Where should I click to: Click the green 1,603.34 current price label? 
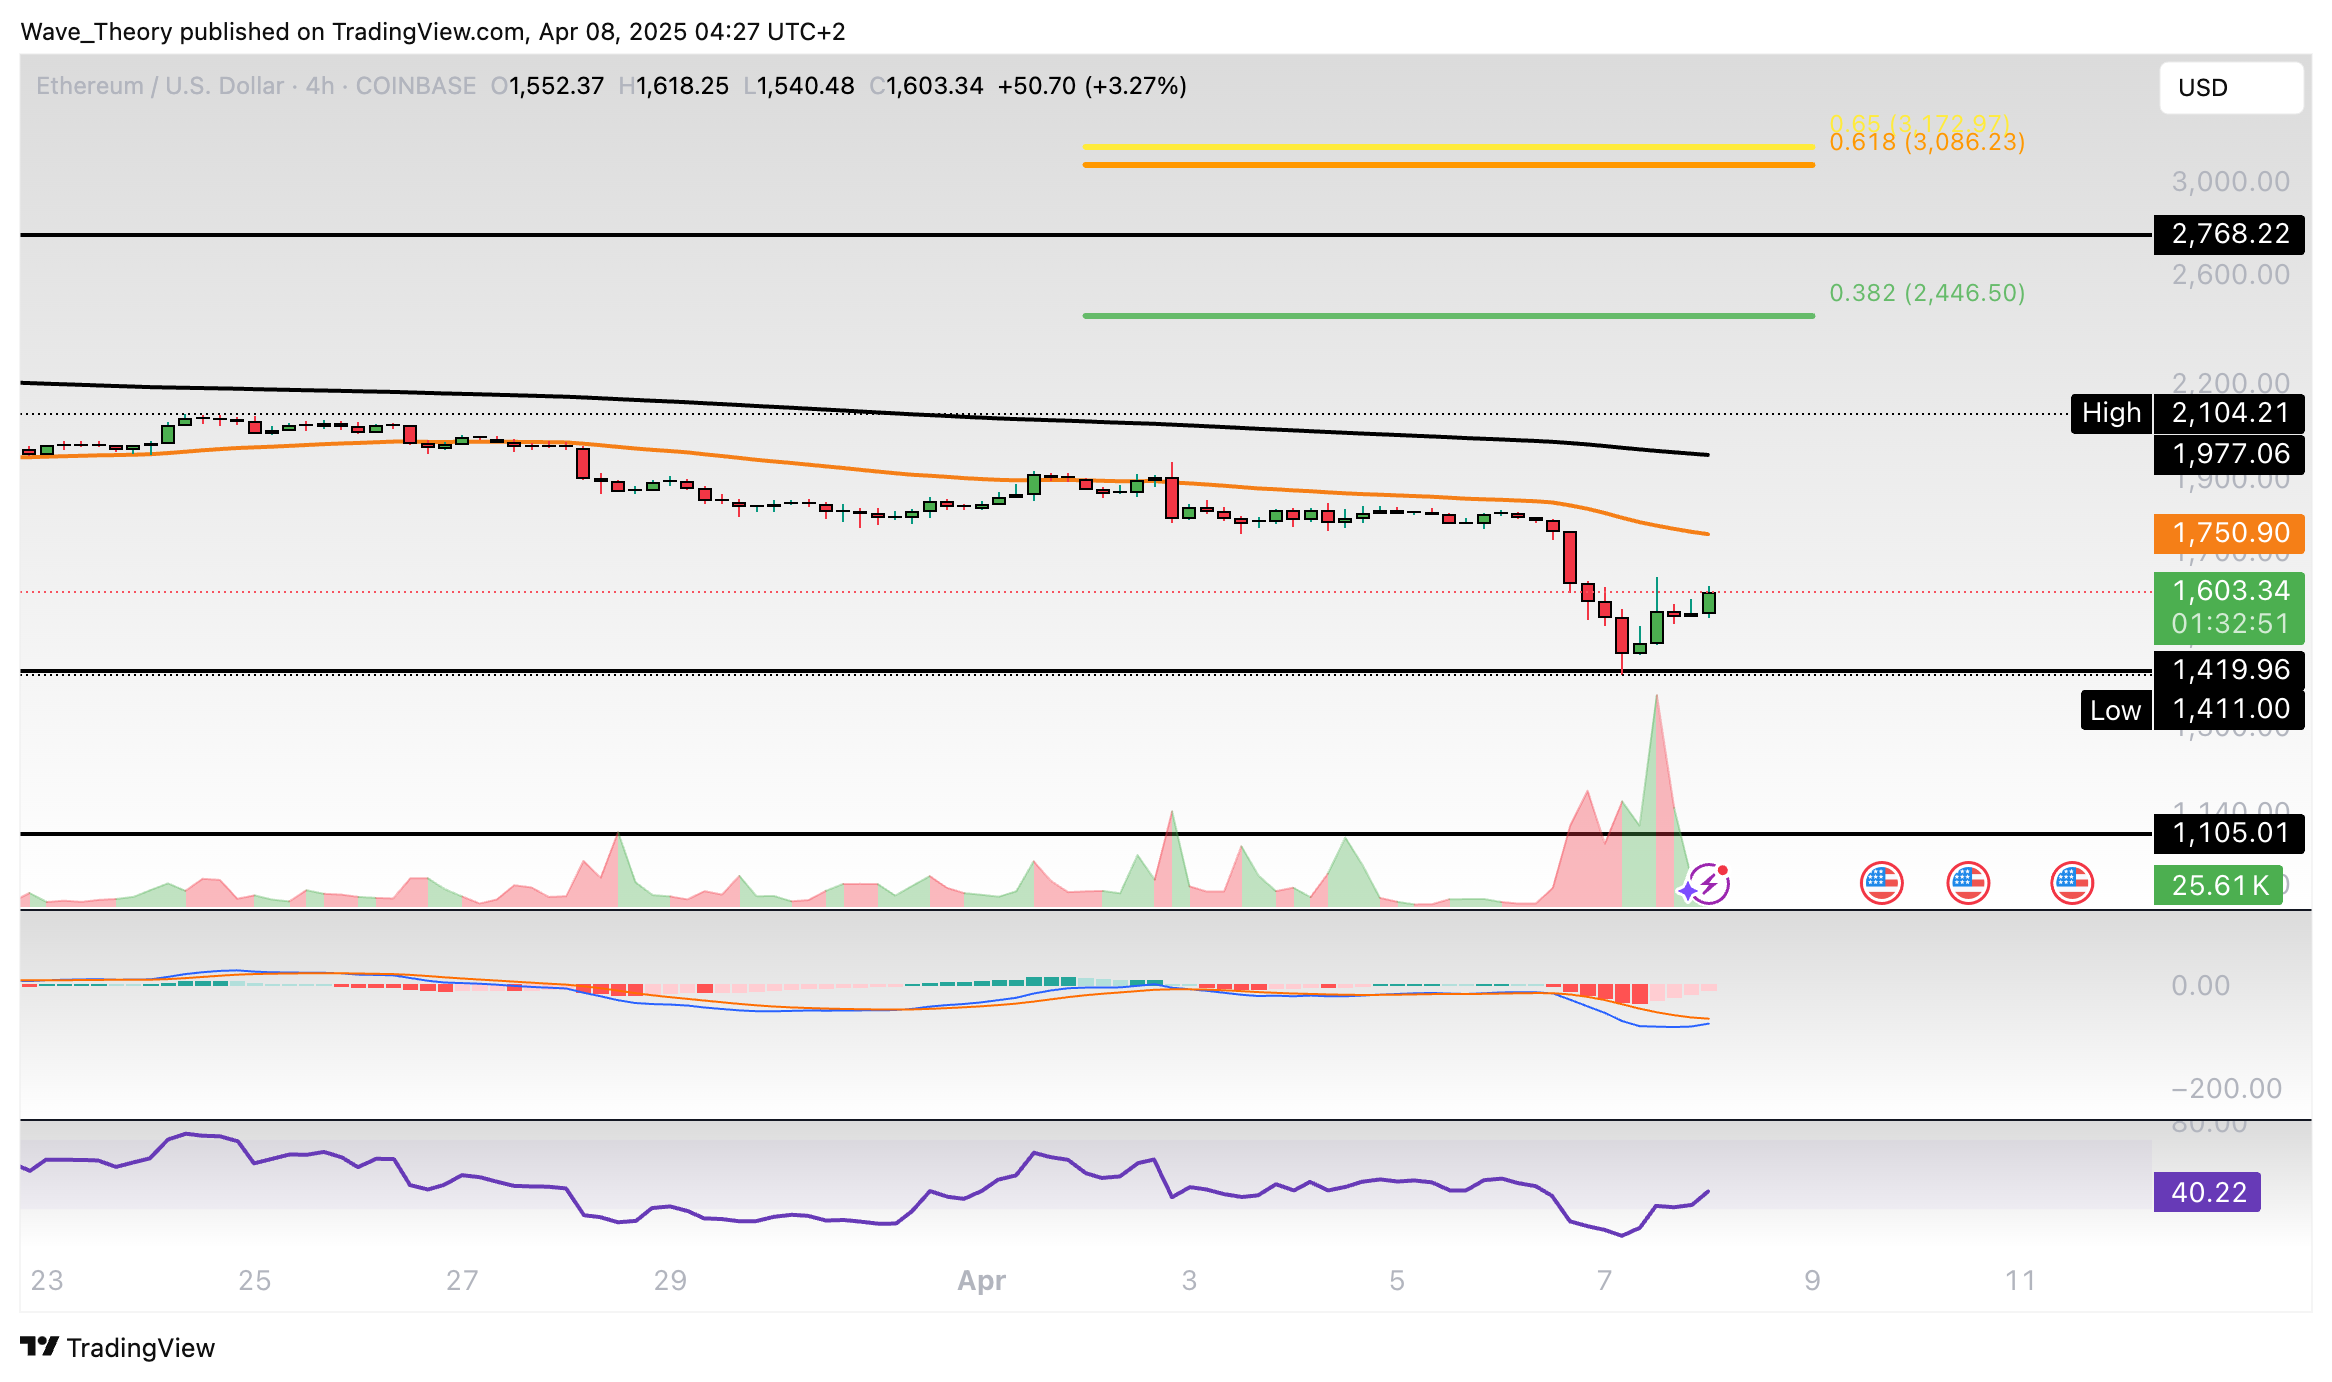(2229, 591)
